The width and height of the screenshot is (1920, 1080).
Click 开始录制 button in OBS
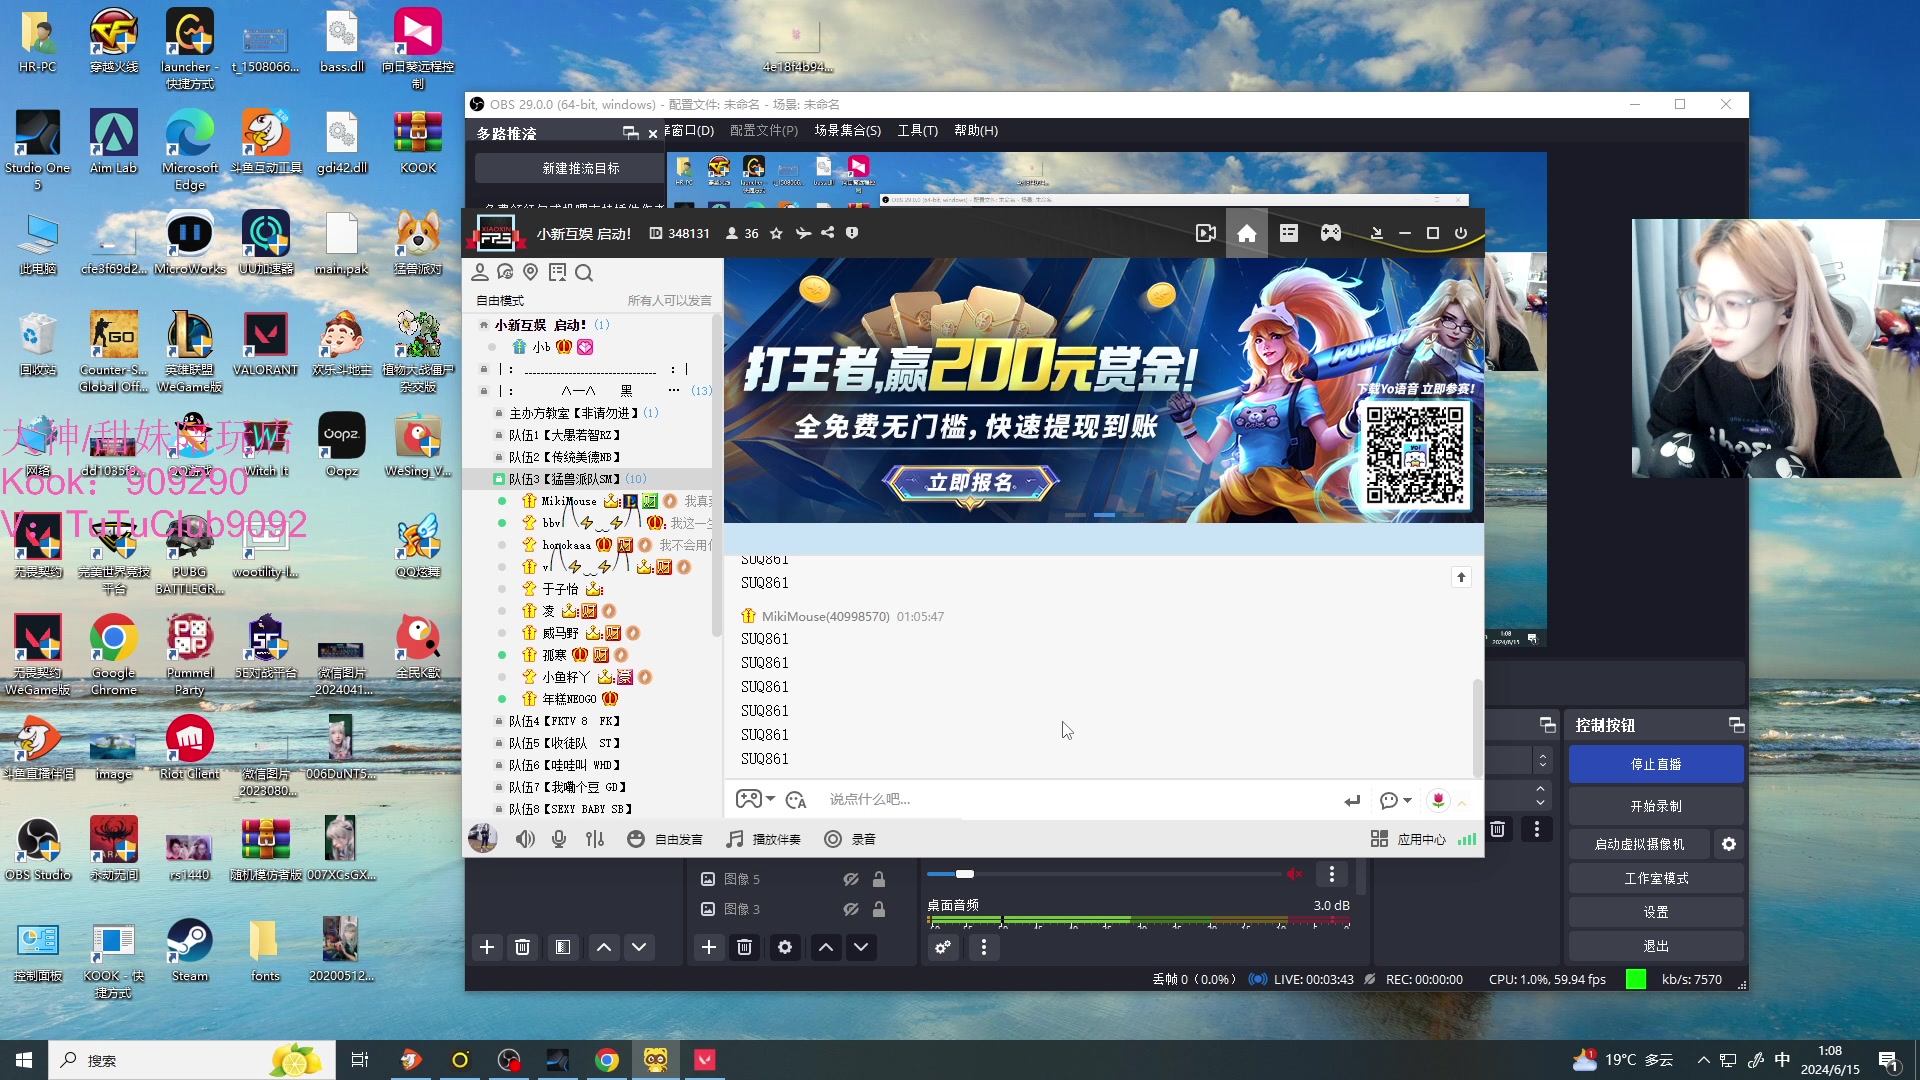click(1656, 806)
